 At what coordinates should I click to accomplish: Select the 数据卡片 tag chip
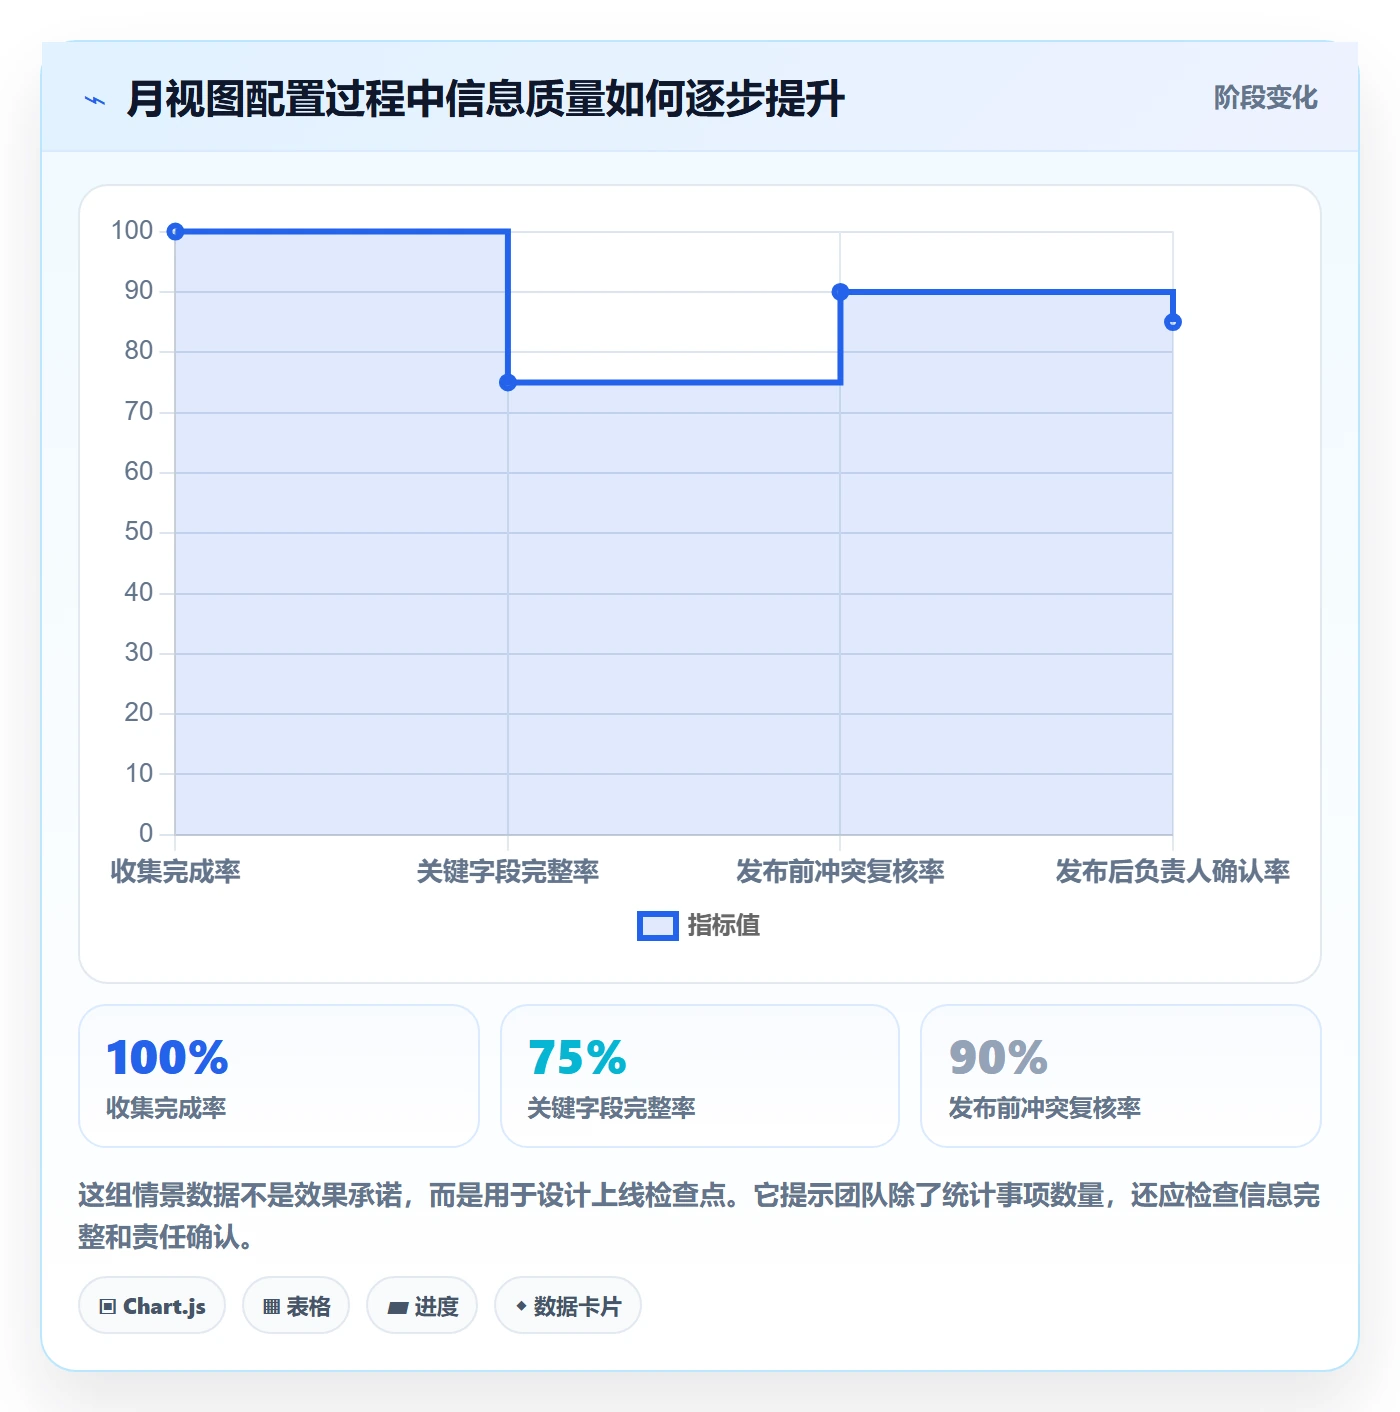pos(568,1306)
